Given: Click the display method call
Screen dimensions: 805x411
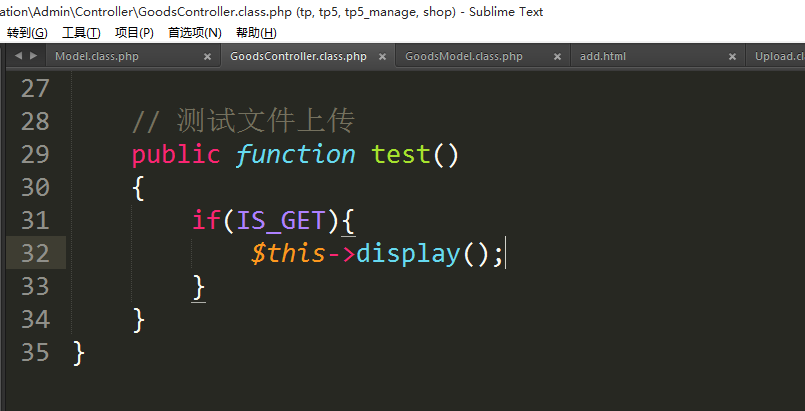Looking at the screenshot, I should pyautogui.click(x=407, y=253).
